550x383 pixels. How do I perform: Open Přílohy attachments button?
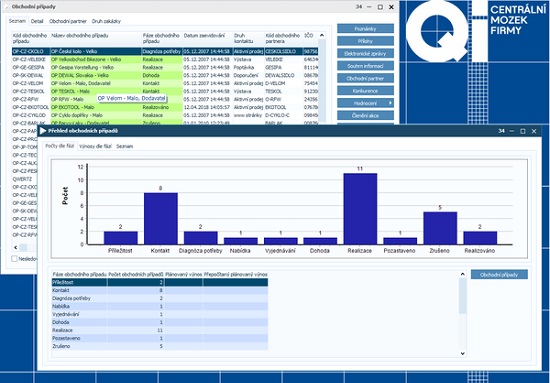[365, 41]
